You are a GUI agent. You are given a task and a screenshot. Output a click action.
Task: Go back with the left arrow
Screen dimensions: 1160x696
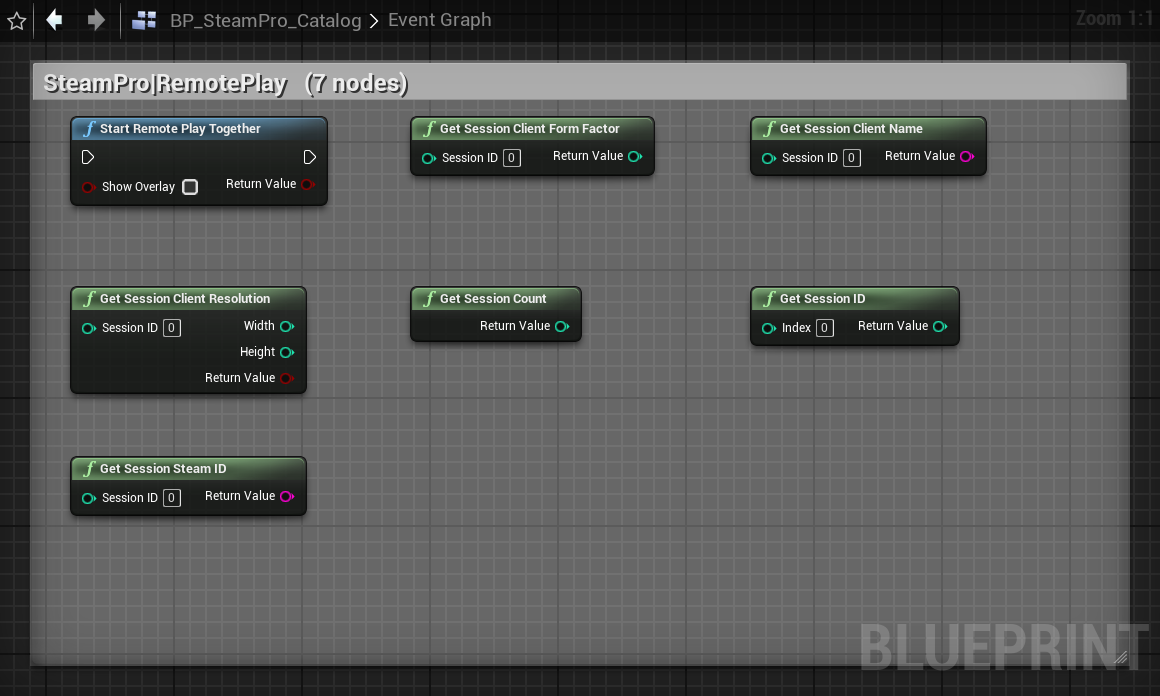click(55, 20)
